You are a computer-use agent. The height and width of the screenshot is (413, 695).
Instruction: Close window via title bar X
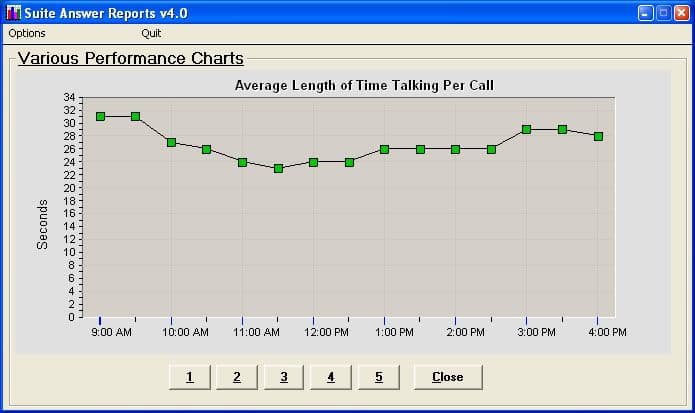(682, 13)
